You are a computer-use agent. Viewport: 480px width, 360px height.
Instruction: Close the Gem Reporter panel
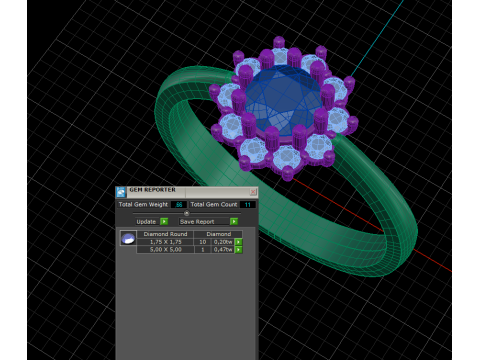253,192
